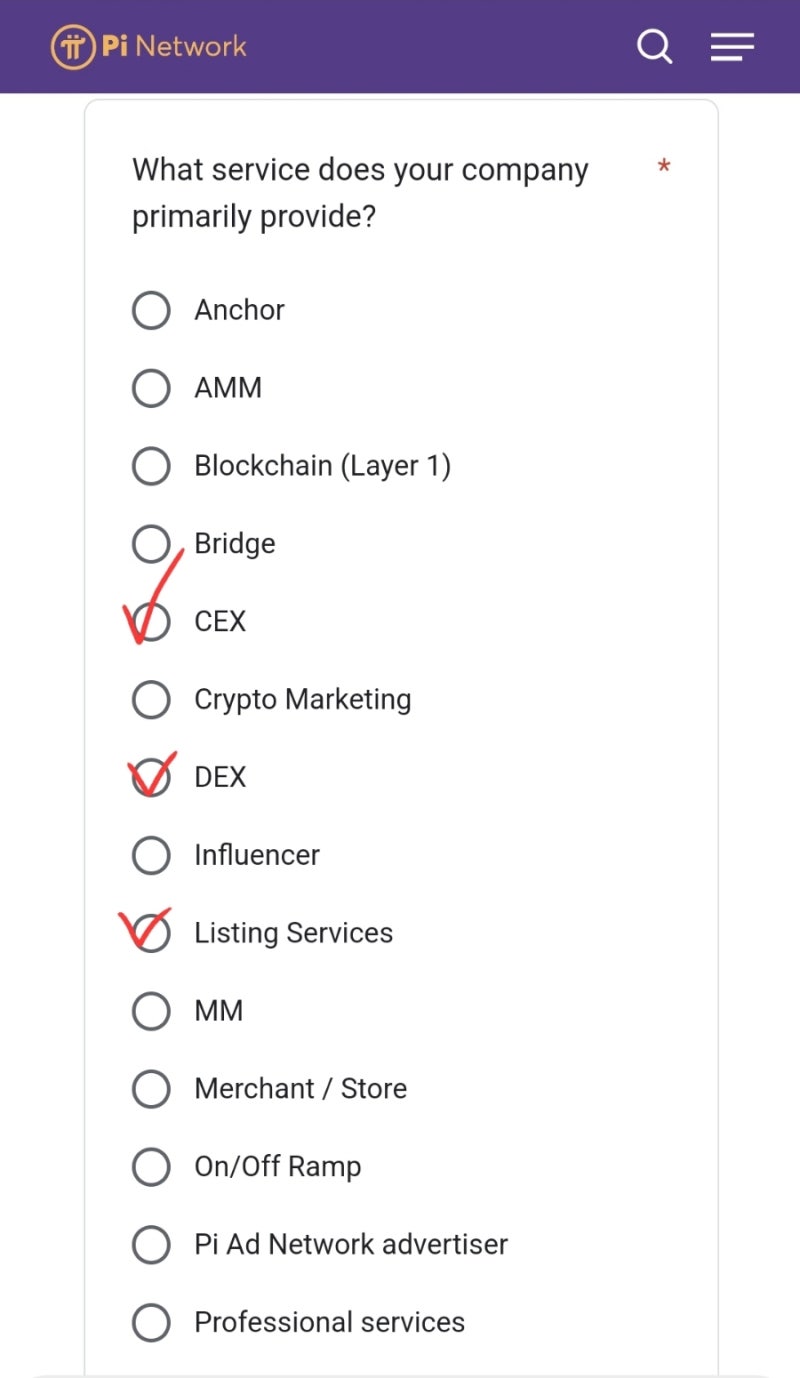
Task: Choose the AMM radio option
Action: [x=151, y=388]
